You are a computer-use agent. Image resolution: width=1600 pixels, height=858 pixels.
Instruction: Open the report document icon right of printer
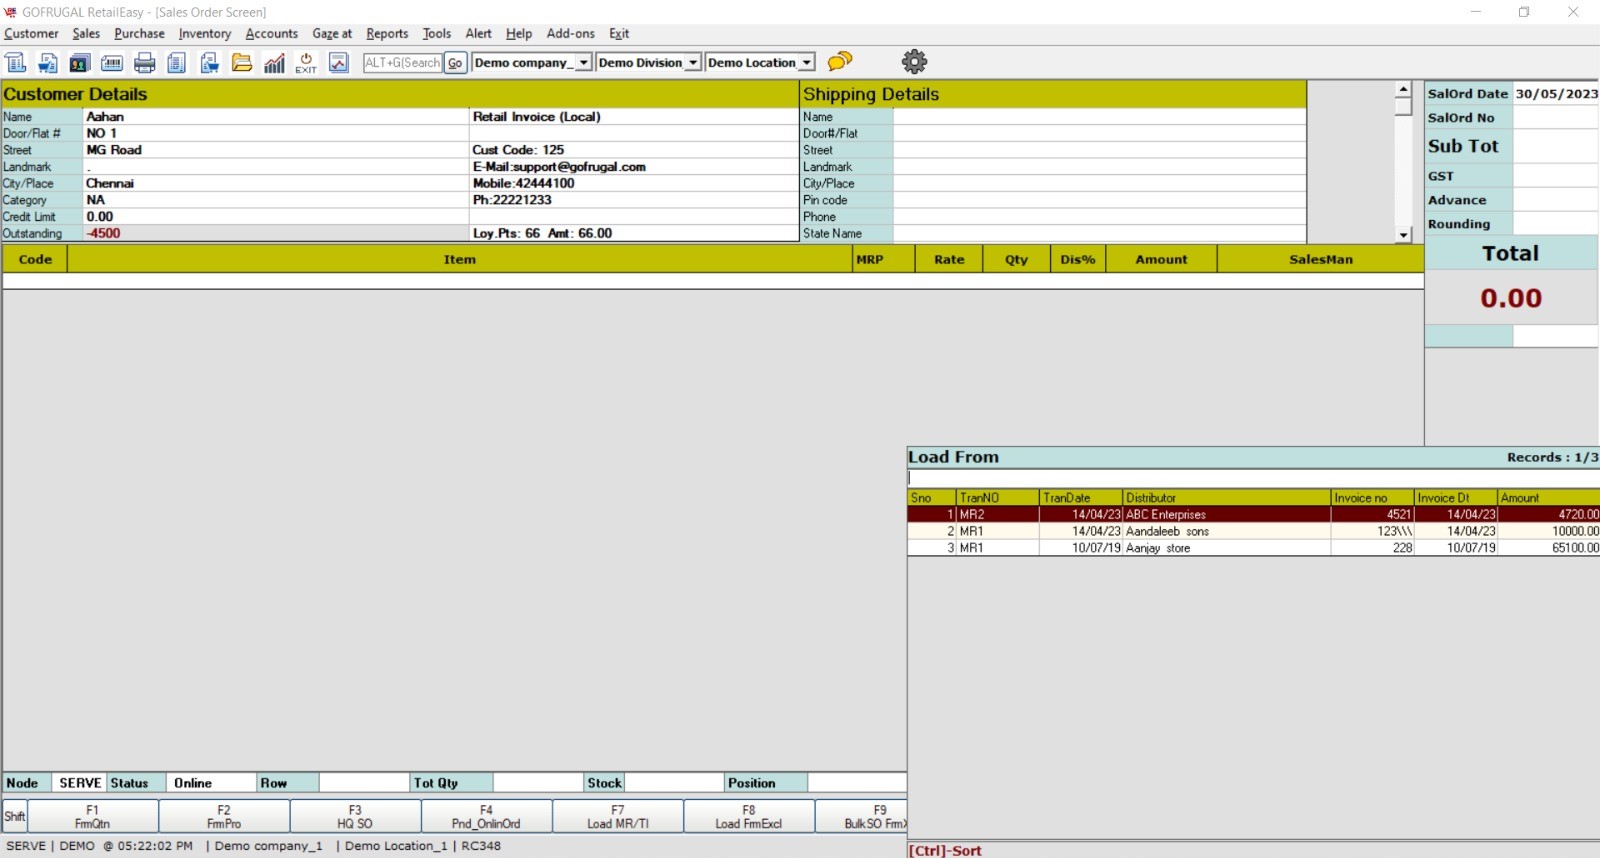(177, 62)
